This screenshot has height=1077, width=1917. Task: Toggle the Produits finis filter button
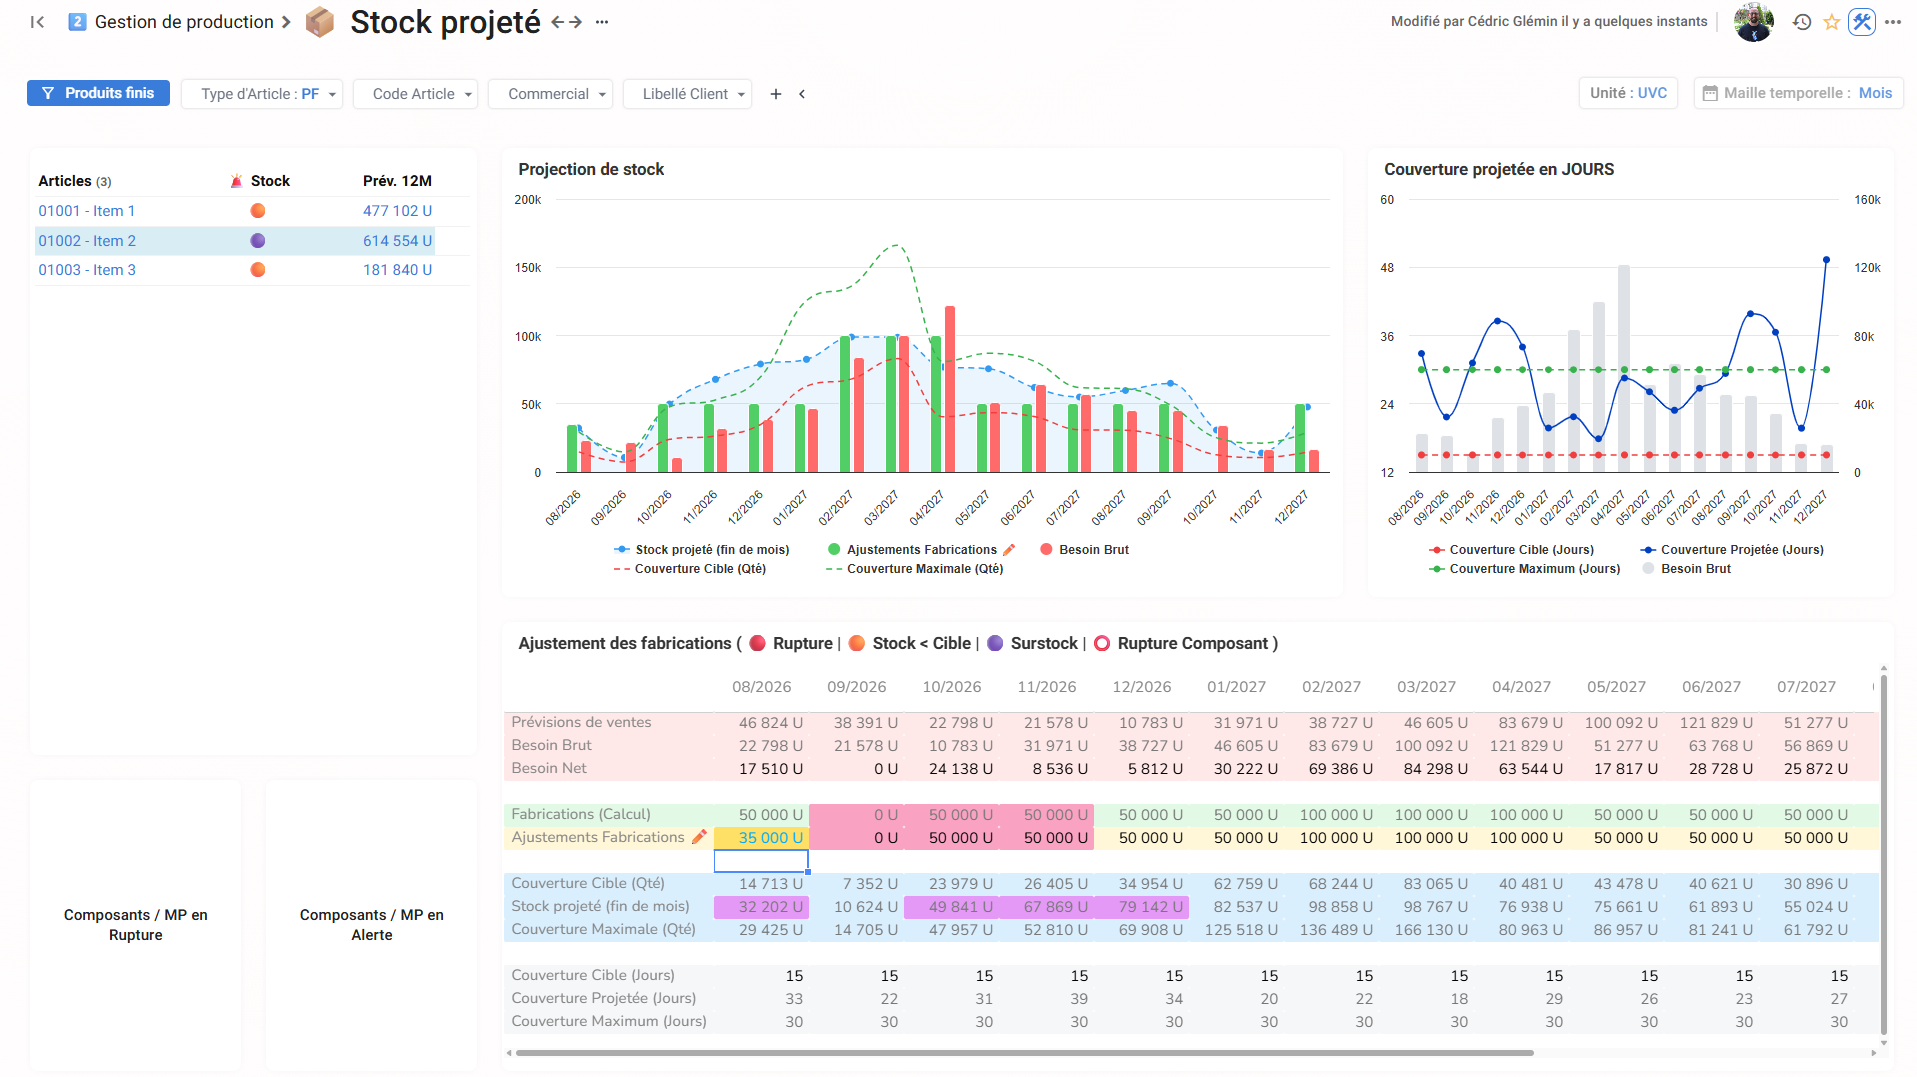(x=98, y=93)
